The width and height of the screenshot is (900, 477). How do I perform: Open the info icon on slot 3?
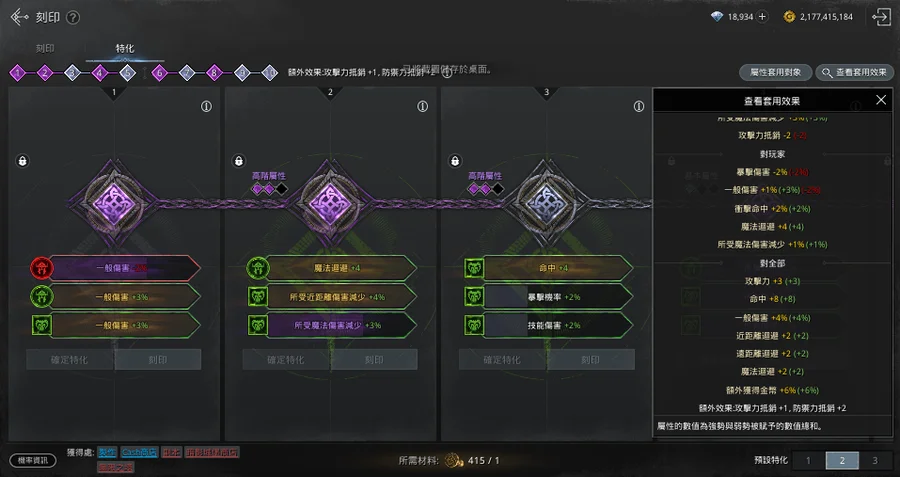pyautogui.click(x=639, y=107)
